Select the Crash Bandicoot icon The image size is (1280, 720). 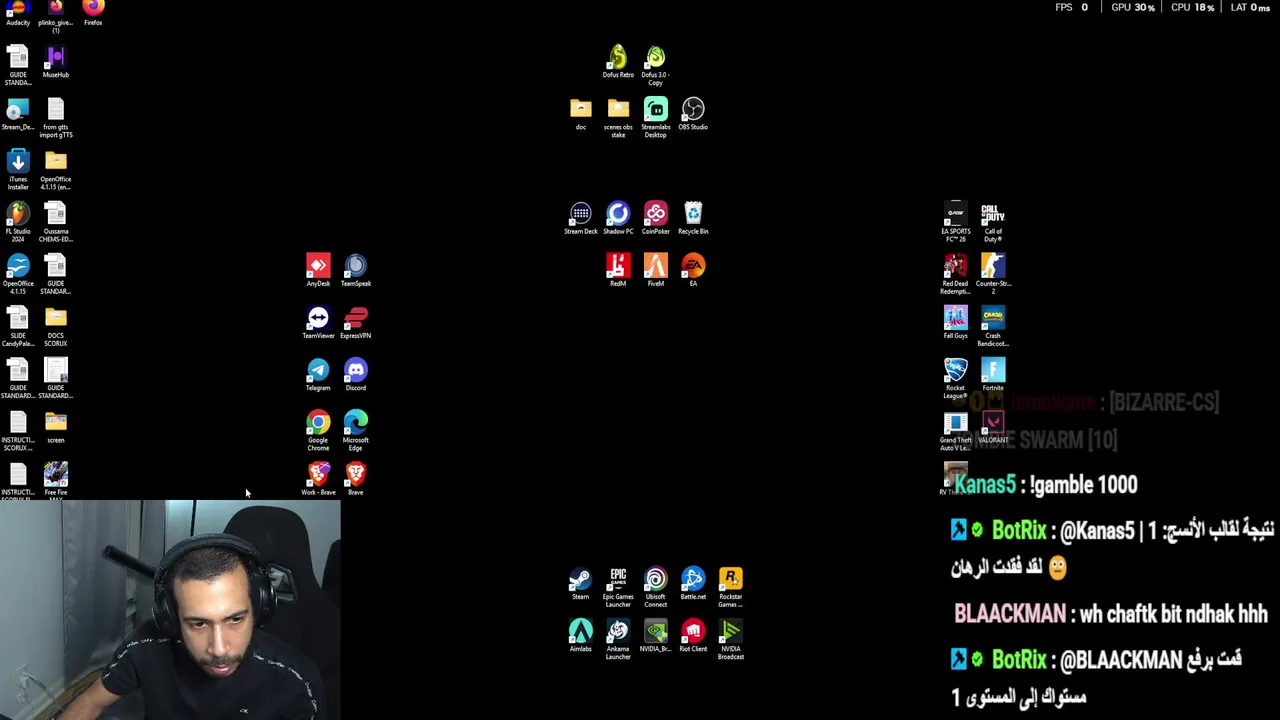pyautogui.click(x=993, y=325)
